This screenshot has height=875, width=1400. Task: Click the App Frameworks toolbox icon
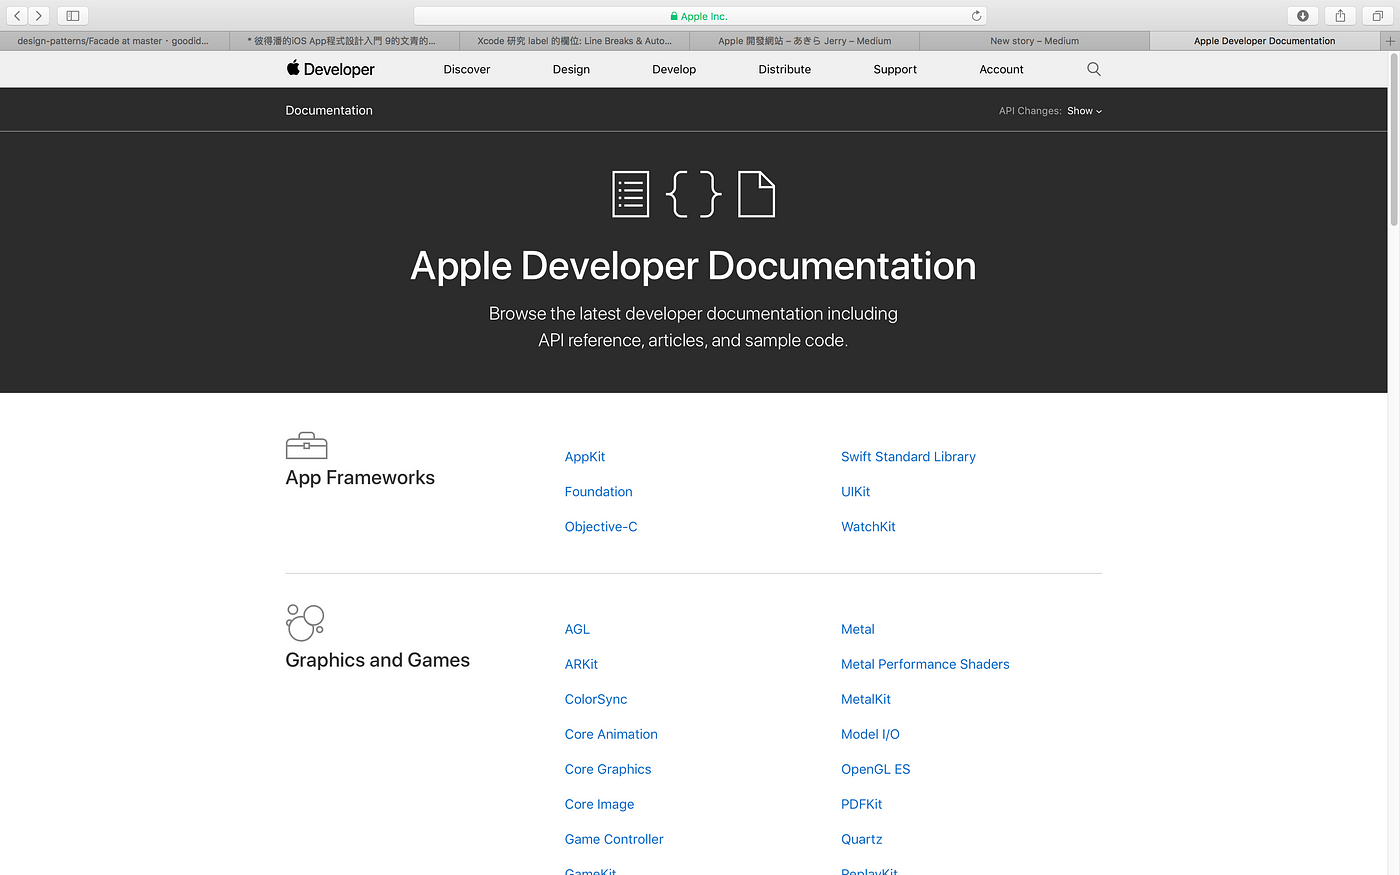tap(306, 446)
